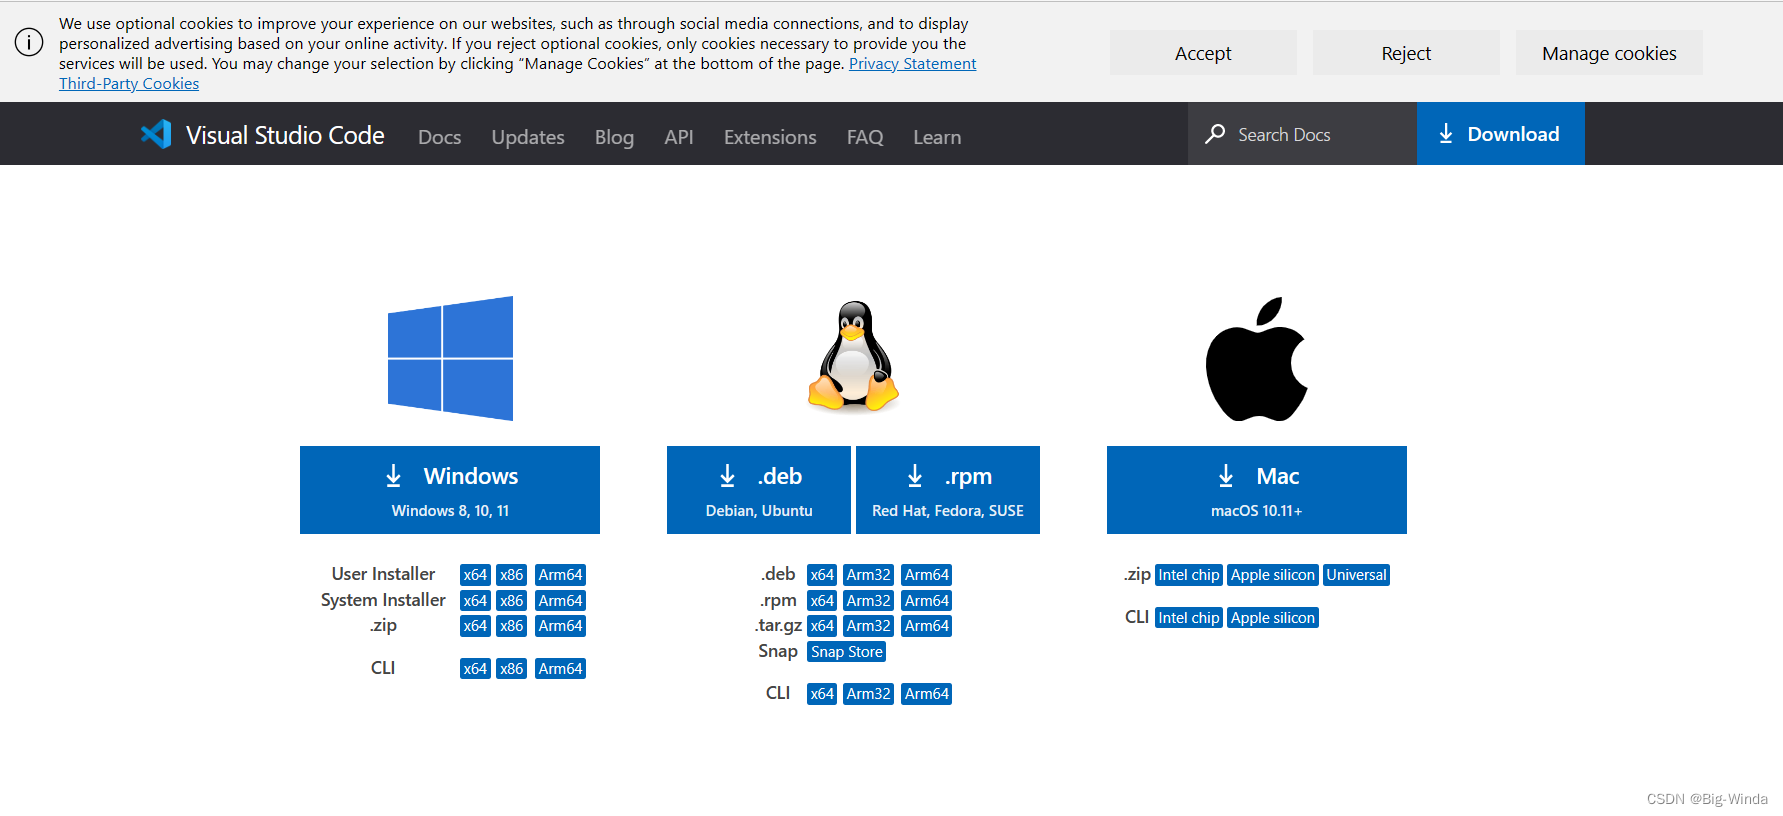Open the Extensions menu item
The height and width of the screenshot is (816, 1783).
coord(770,137)
